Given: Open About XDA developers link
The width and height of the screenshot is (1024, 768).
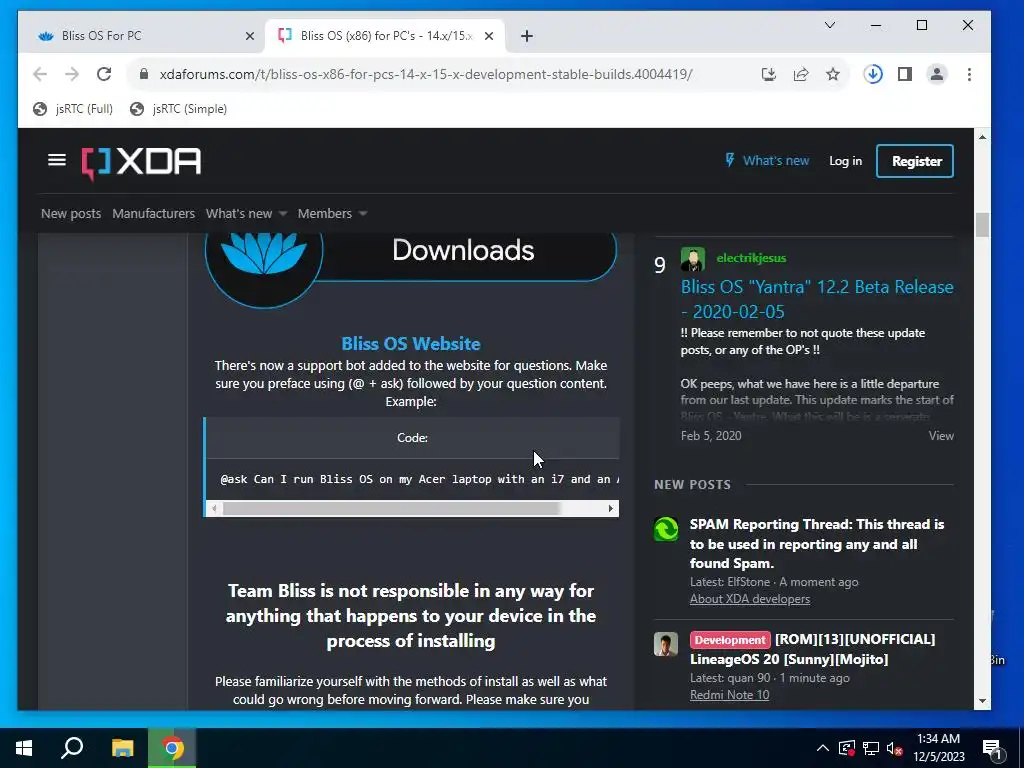Looking at the screenshot, I should 750,599.
